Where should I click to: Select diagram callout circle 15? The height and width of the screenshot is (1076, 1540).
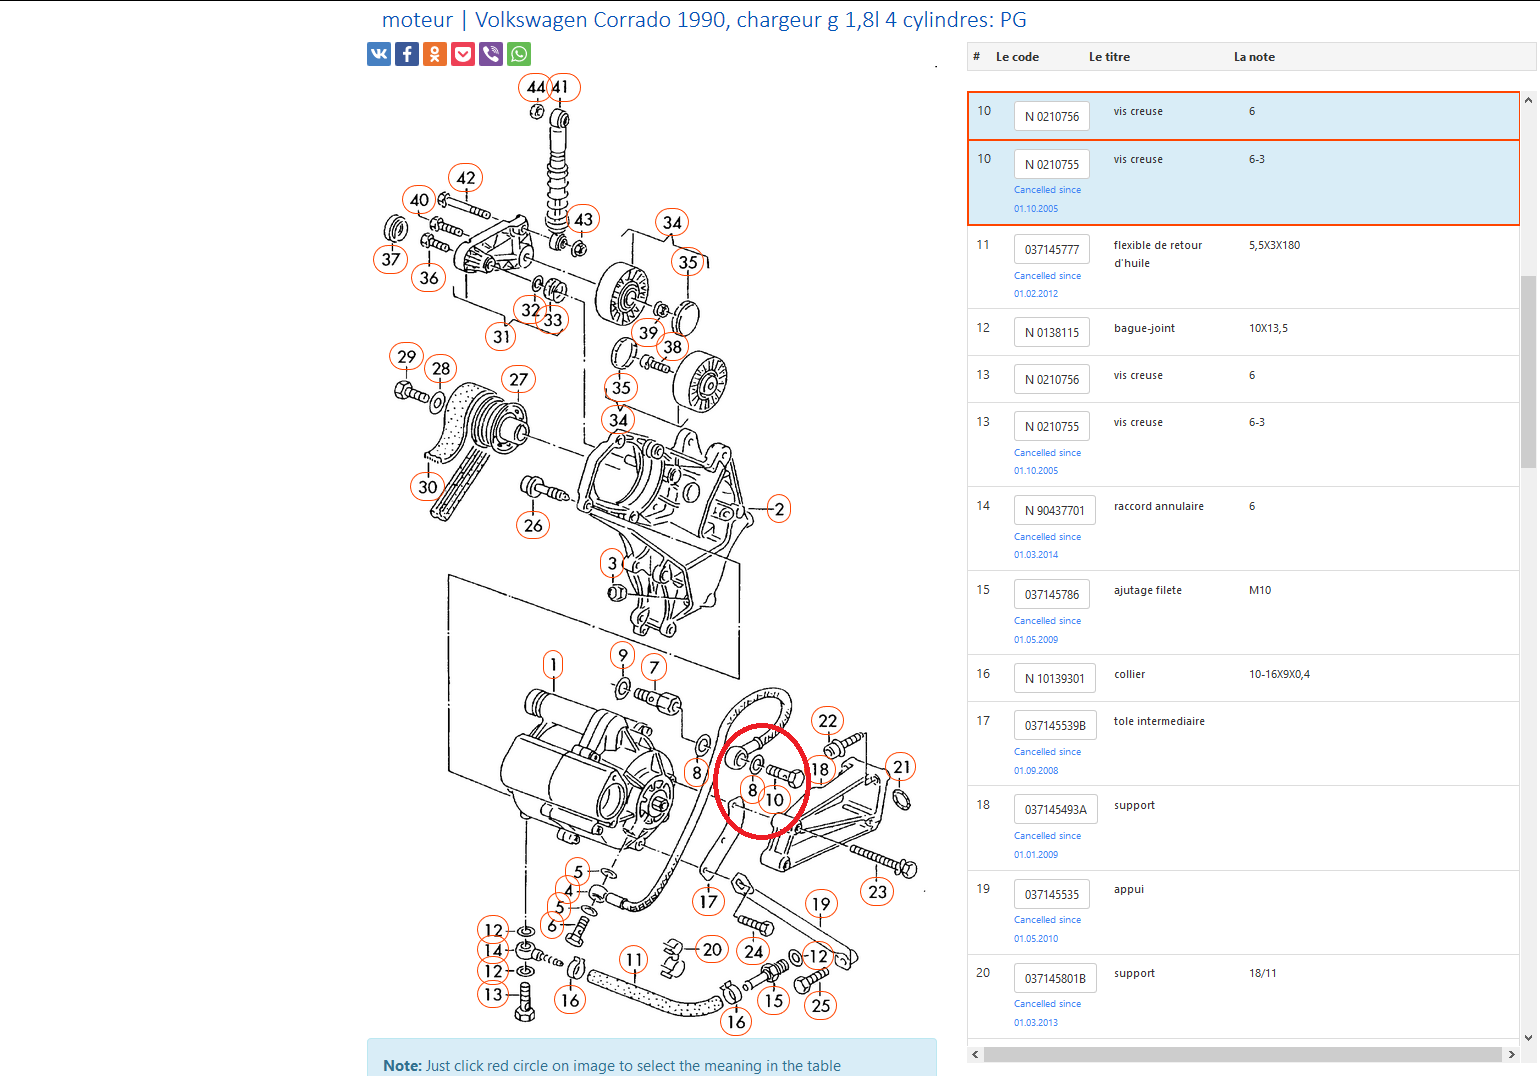point(773,1001)
